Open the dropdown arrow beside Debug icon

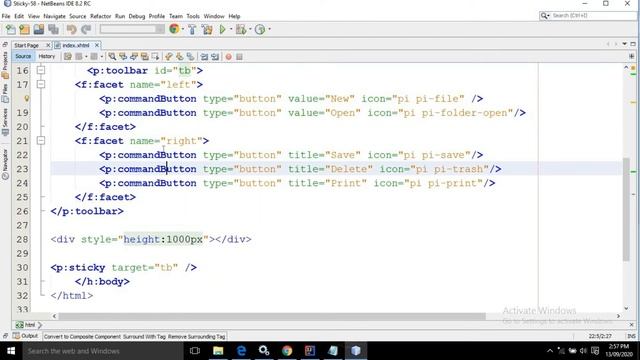250,29
